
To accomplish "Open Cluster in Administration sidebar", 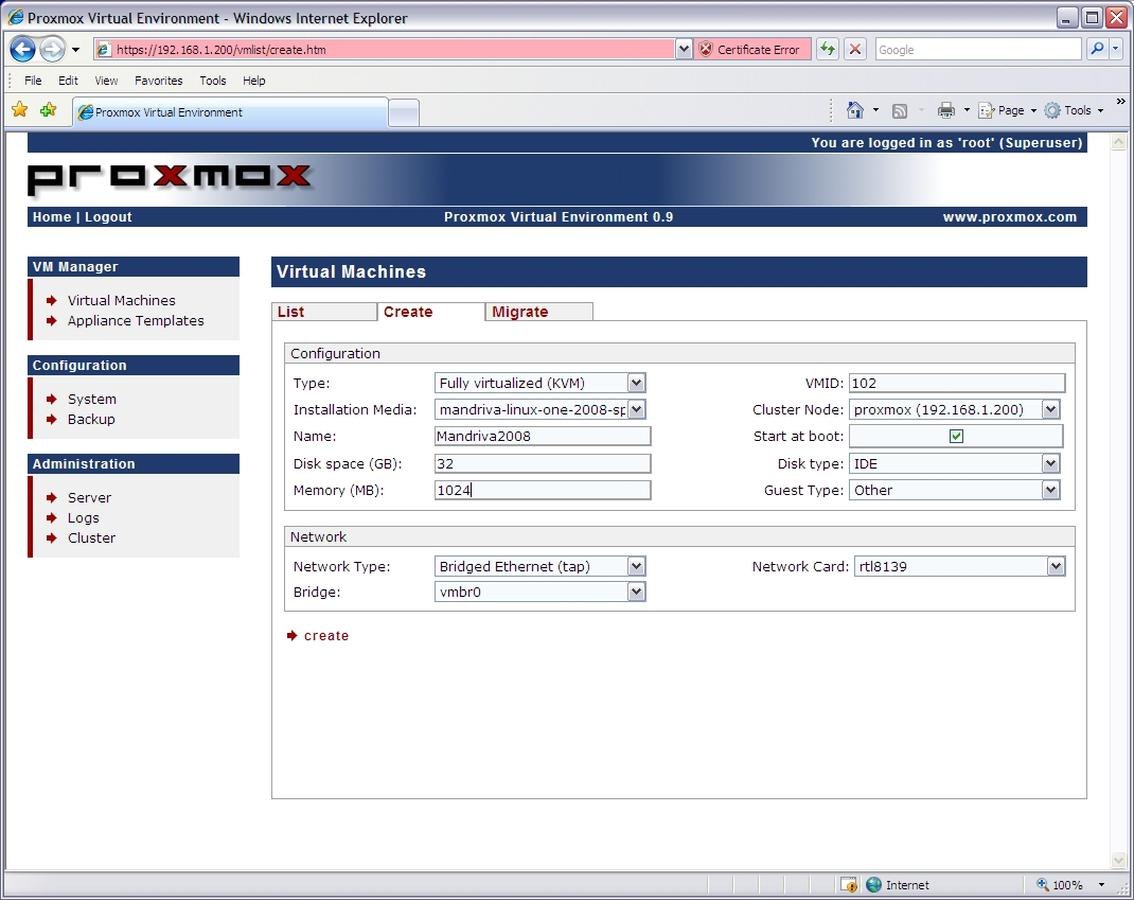I will (x=91, y=538).
